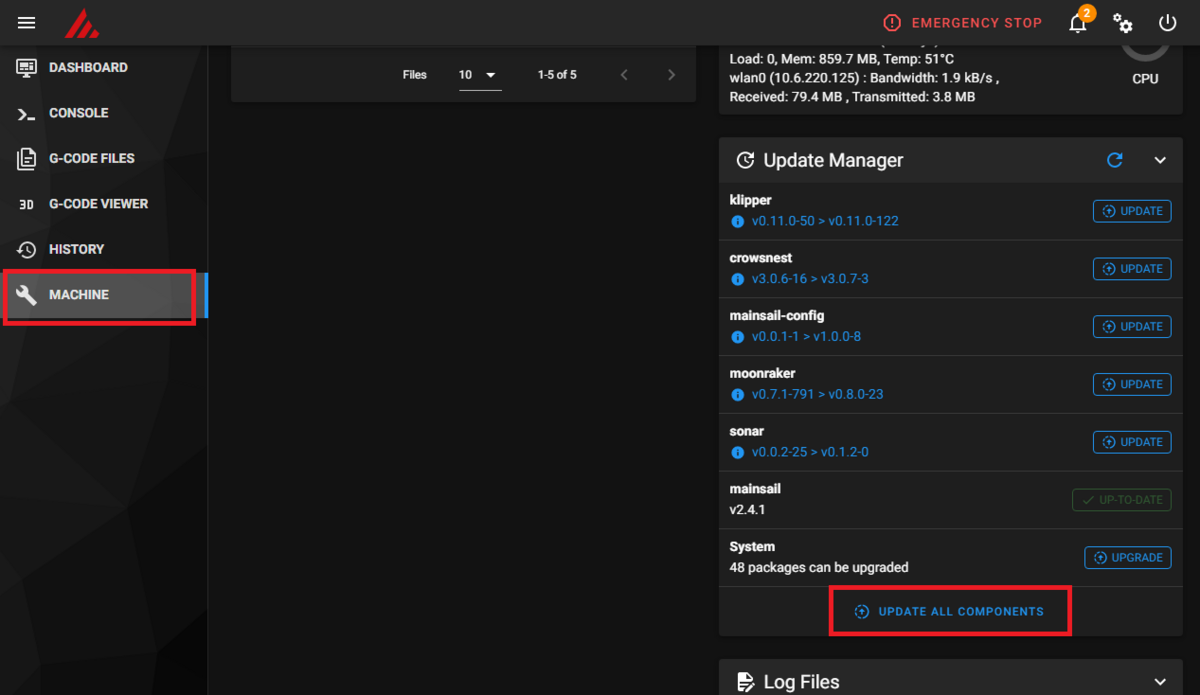Update mainsail-config component

click(x=1132, y=327)
